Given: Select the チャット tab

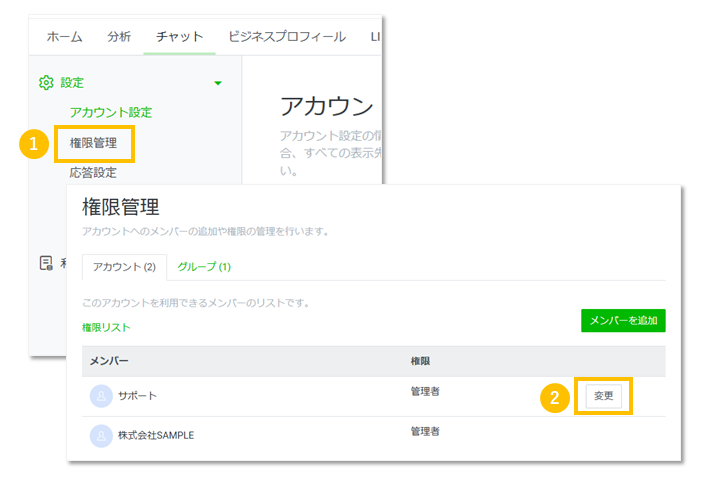Looking at the screenshot, I should pyautogui.click(x=178, y=37).
